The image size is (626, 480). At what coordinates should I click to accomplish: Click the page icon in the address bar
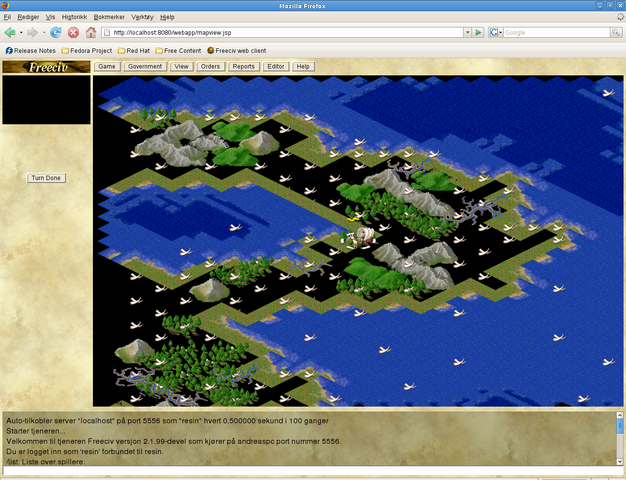tap(107, 33)
